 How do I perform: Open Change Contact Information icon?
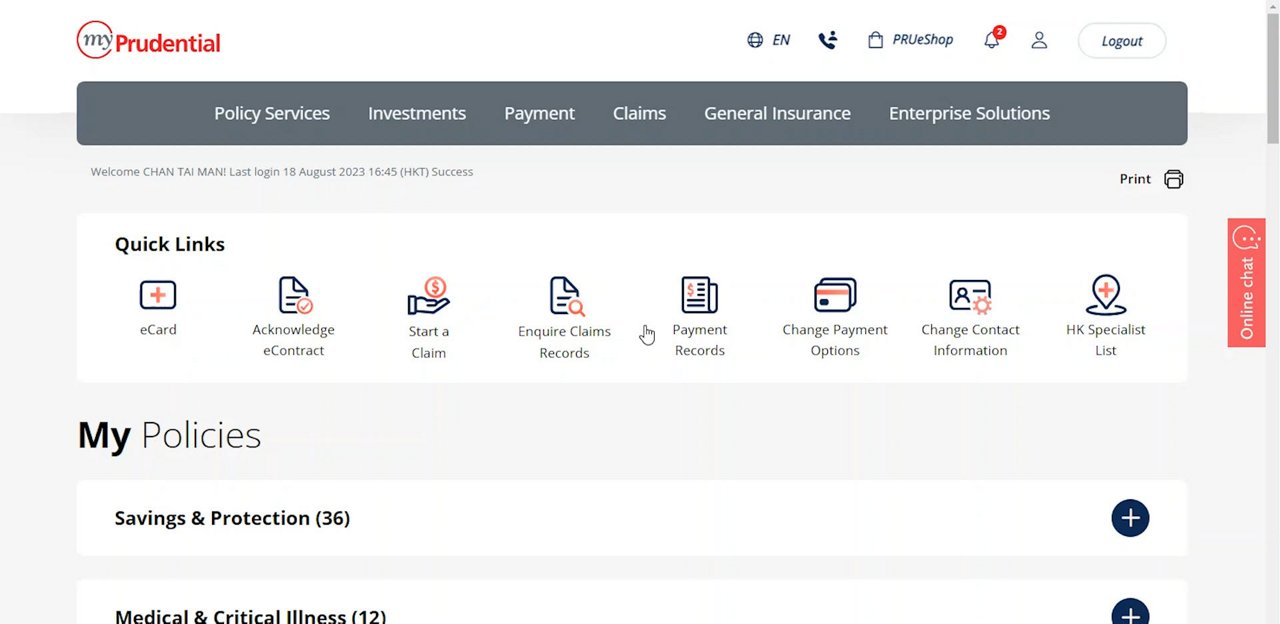[970, 296]
